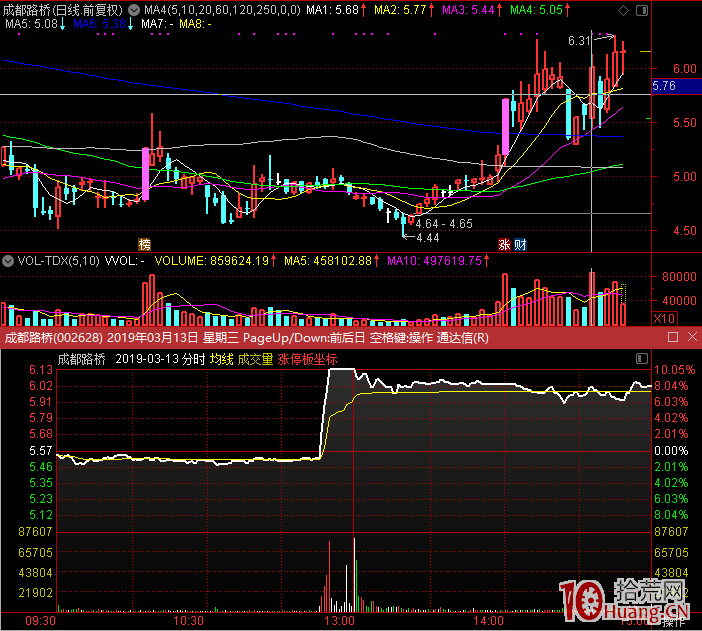
Task: Open the MA4 indicator dropdown beside the stock name
Action: pyautogui.click(x=134, y=10)
